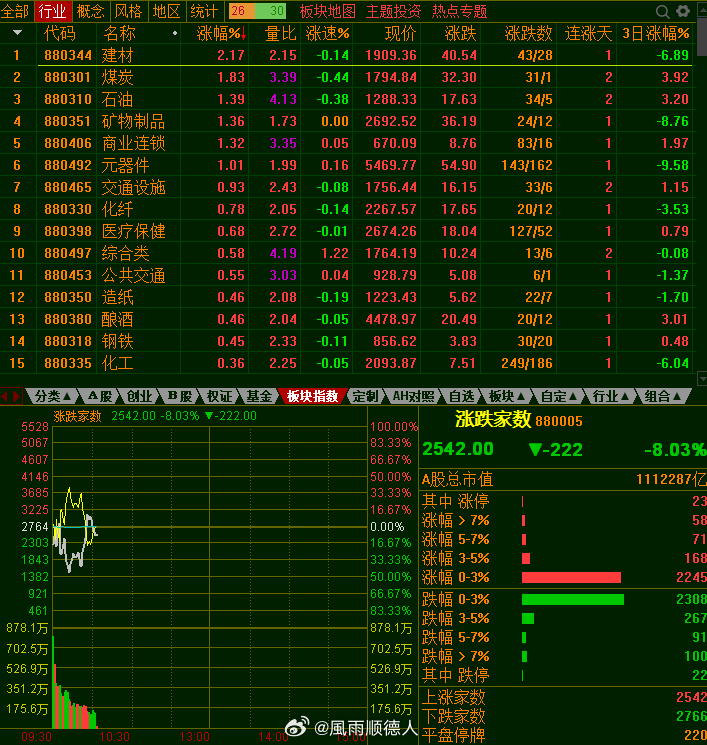This screenshot has width=707, height=745.
Task: Select the 权证 bottom tab
Action: (220, 396)
